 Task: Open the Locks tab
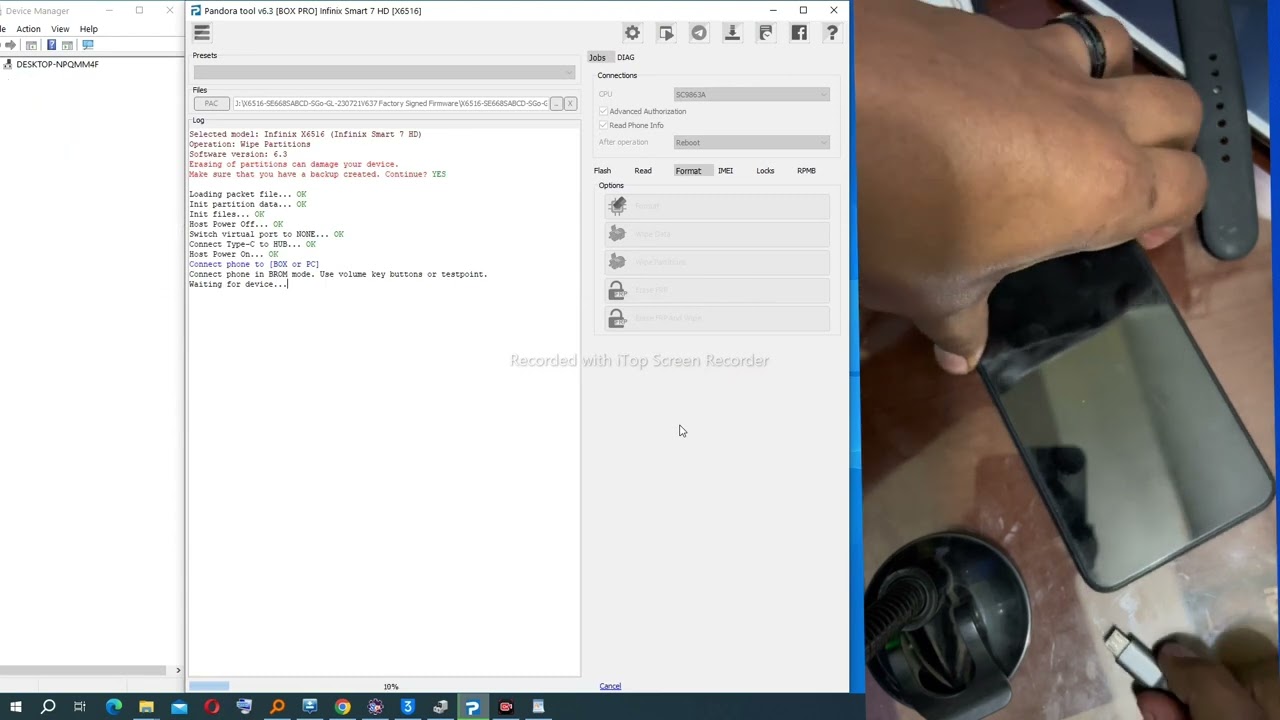click(765, 171)
